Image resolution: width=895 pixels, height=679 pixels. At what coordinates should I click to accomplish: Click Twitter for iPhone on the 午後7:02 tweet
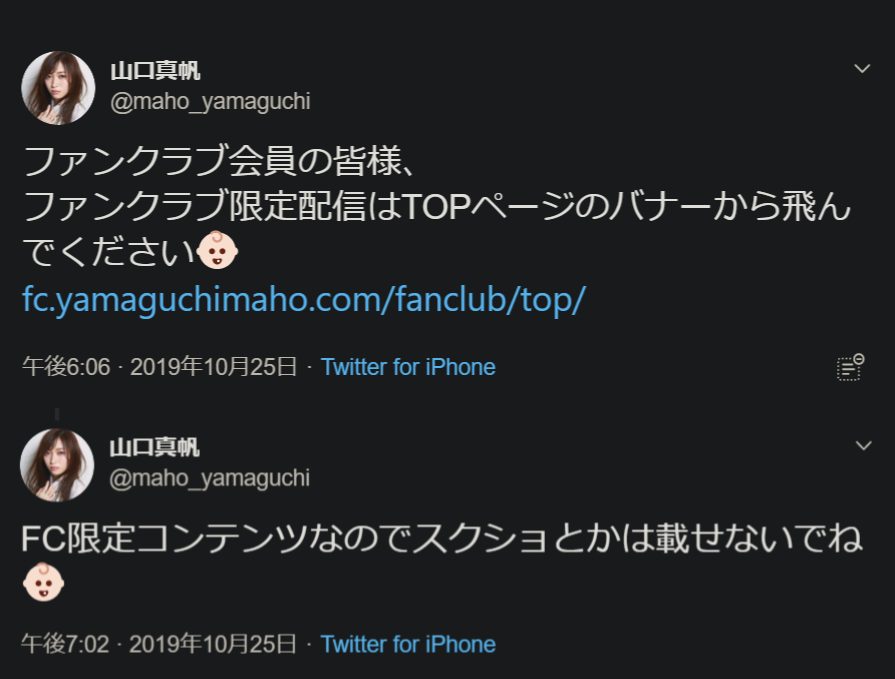(408, 644)
